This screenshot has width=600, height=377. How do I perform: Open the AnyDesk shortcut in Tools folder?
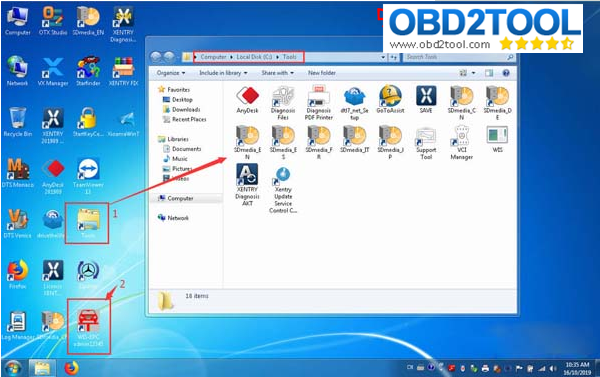(x=247, y=100)
